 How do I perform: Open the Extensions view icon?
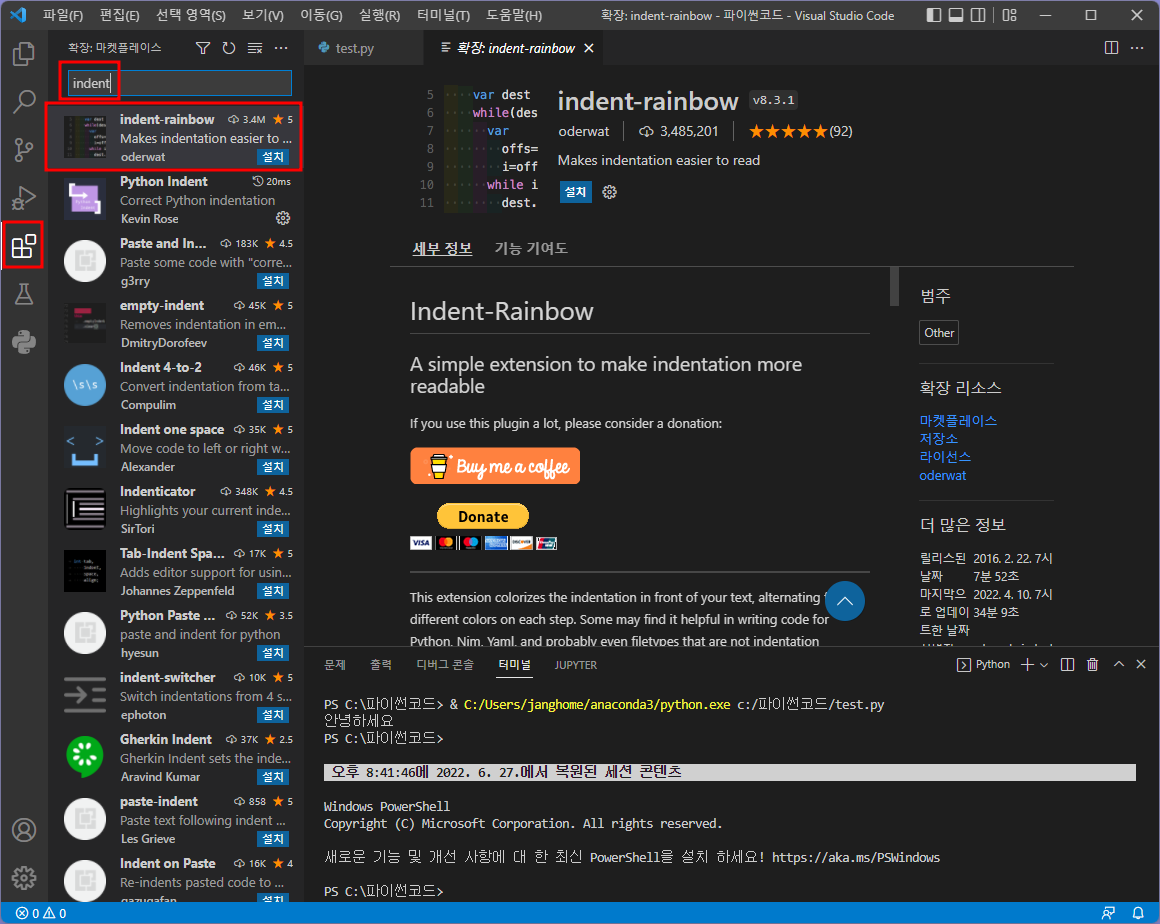(x=24, y=246)
